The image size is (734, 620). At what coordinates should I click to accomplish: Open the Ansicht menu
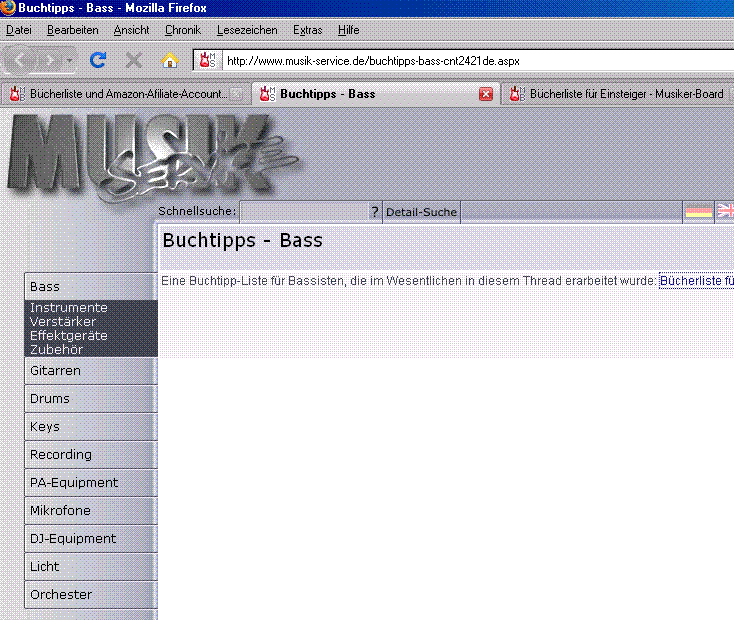(x=132, y=30)
